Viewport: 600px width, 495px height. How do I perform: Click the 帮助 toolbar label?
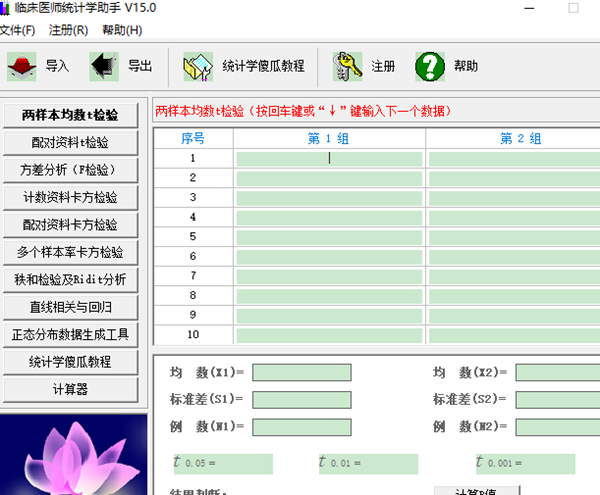pos(466,66)
